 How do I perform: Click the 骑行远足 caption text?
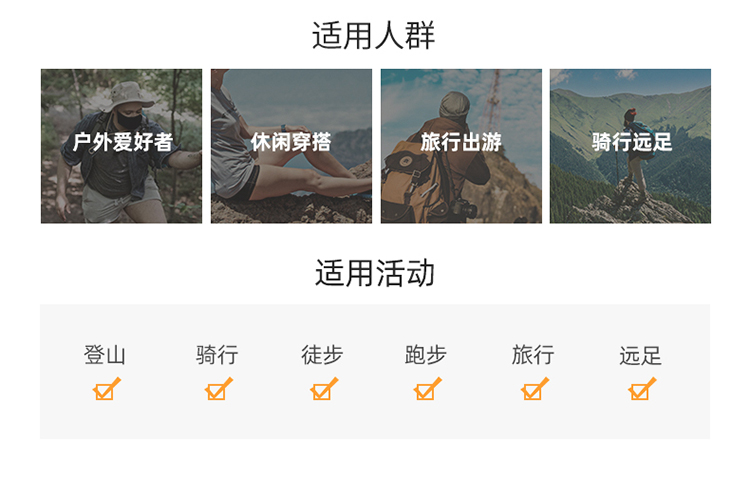click(632, 142)
